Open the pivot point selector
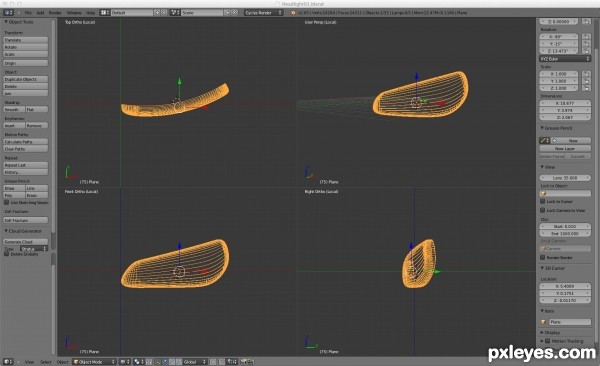Viewport: 600px width, 366px height. [138, 362]
